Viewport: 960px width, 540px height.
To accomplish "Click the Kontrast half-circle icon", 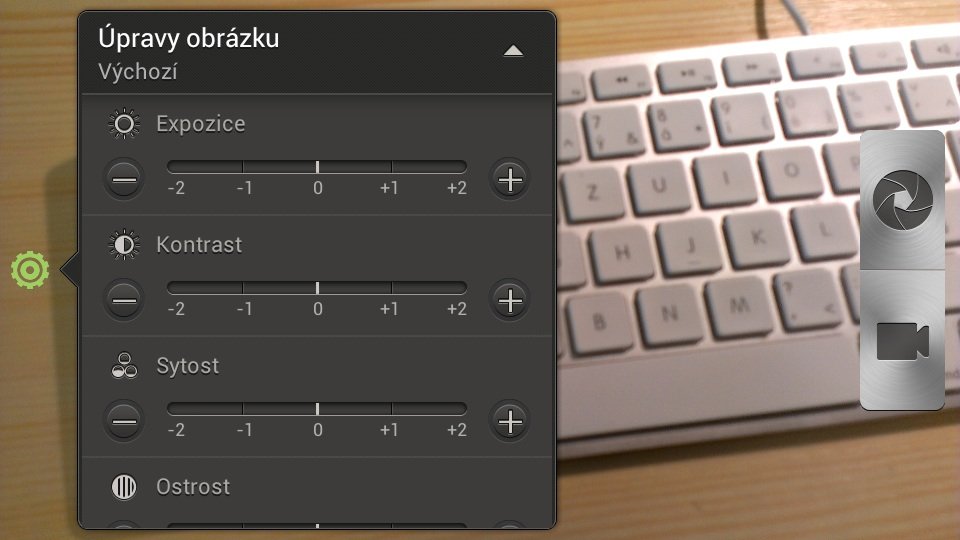I will [124, 245].
